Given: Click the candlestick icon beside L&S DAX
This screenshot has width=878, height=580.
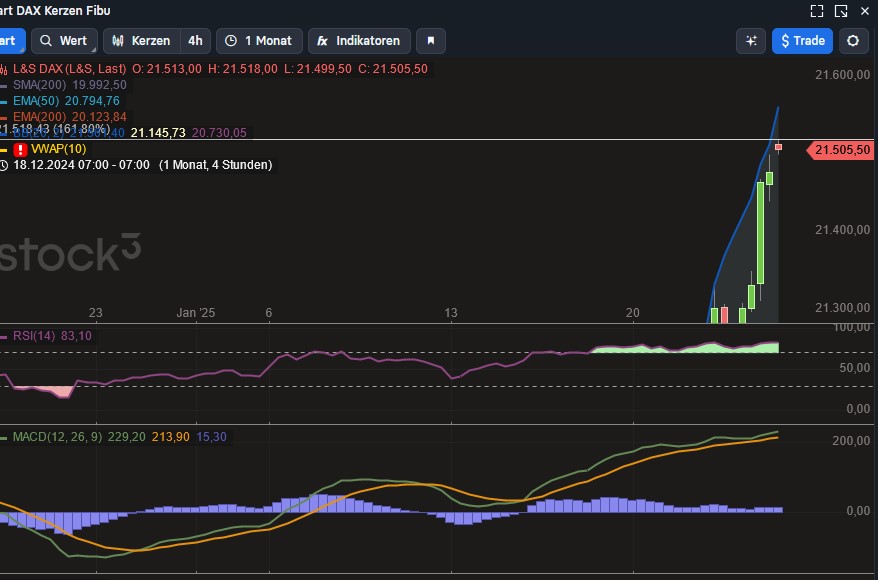Looking at the screenshot, I should click(x=4, y=69).
